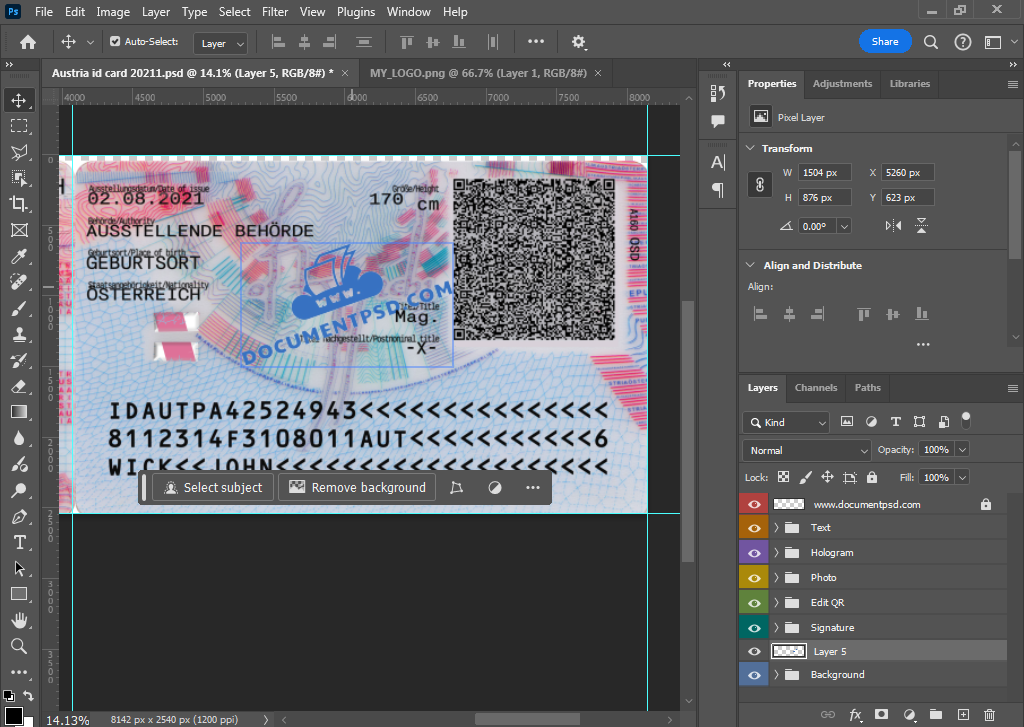Open the layer filter Kind dropdown
The height and width of the screenshot is (727, 1024).
click(786, 423)
